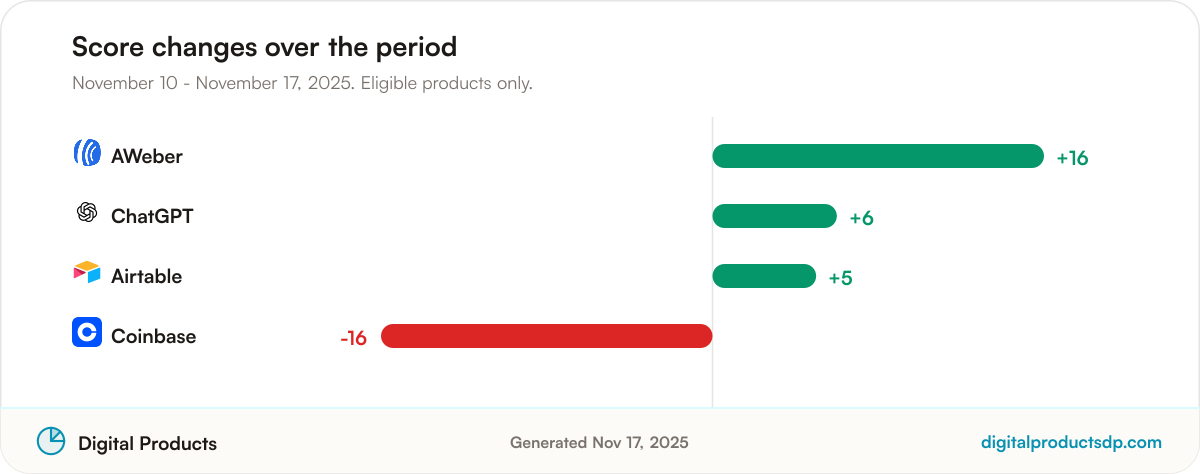Image resolution: width=1200 pixels, height=474 pixels.
Task: Open the digitalproductsdp.com link
Action: click(1071, 442)
